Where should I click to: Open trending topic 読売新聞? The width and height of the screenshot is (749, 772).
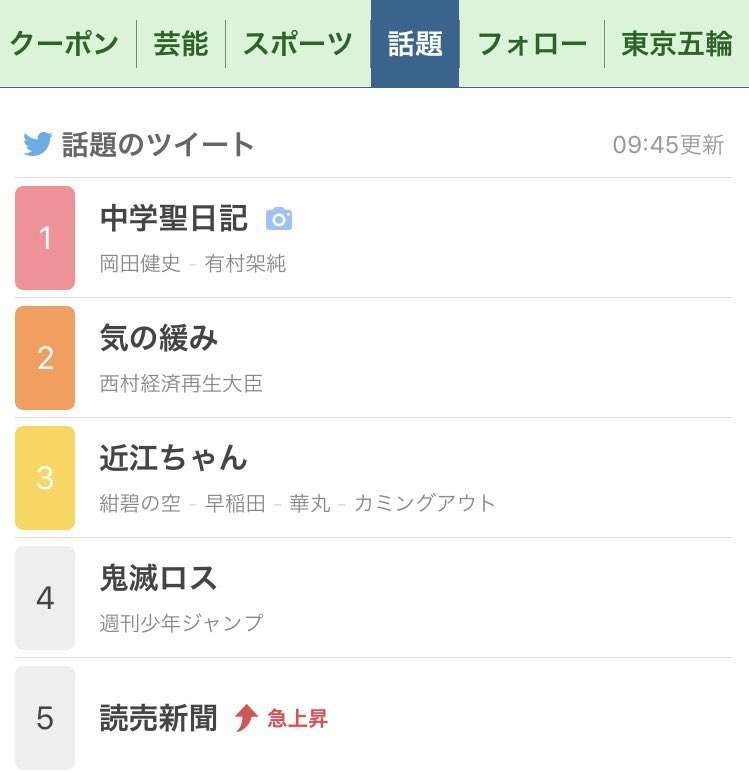click(x=159, y=718)
